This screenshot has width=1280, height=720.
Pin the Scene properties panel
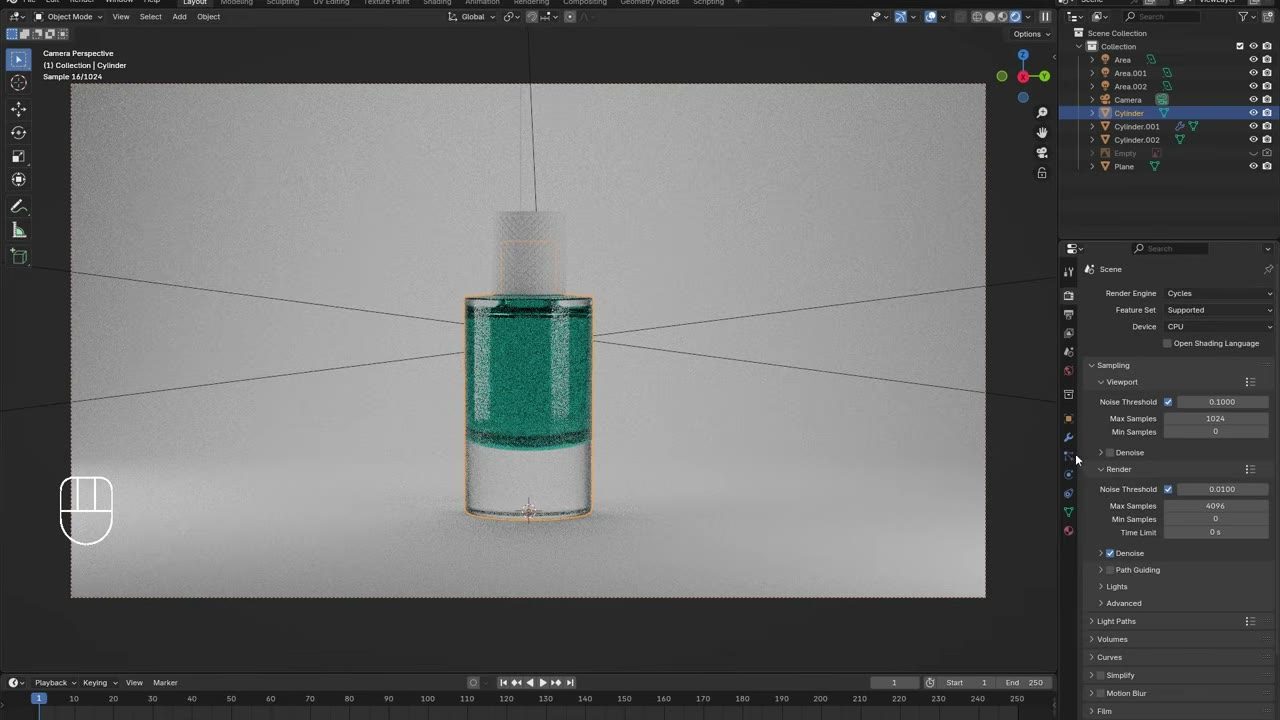(1268, 269)
